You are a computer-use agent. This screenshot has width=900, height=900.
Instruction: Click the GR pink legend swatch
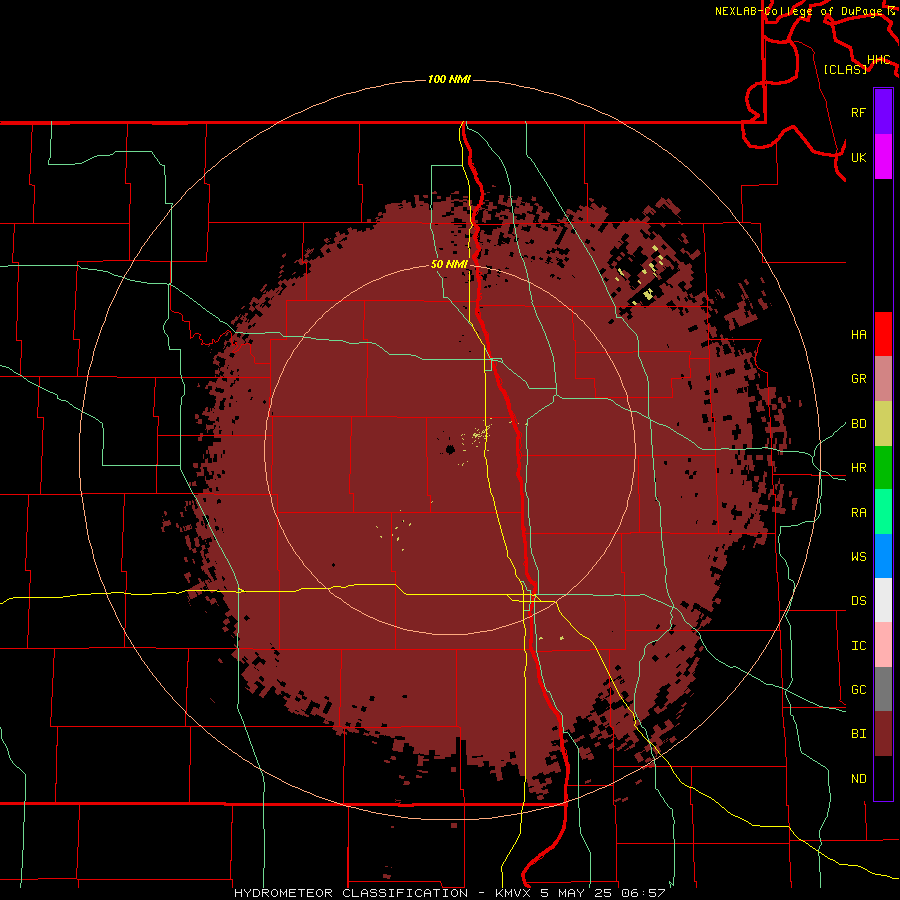(883, 379)
